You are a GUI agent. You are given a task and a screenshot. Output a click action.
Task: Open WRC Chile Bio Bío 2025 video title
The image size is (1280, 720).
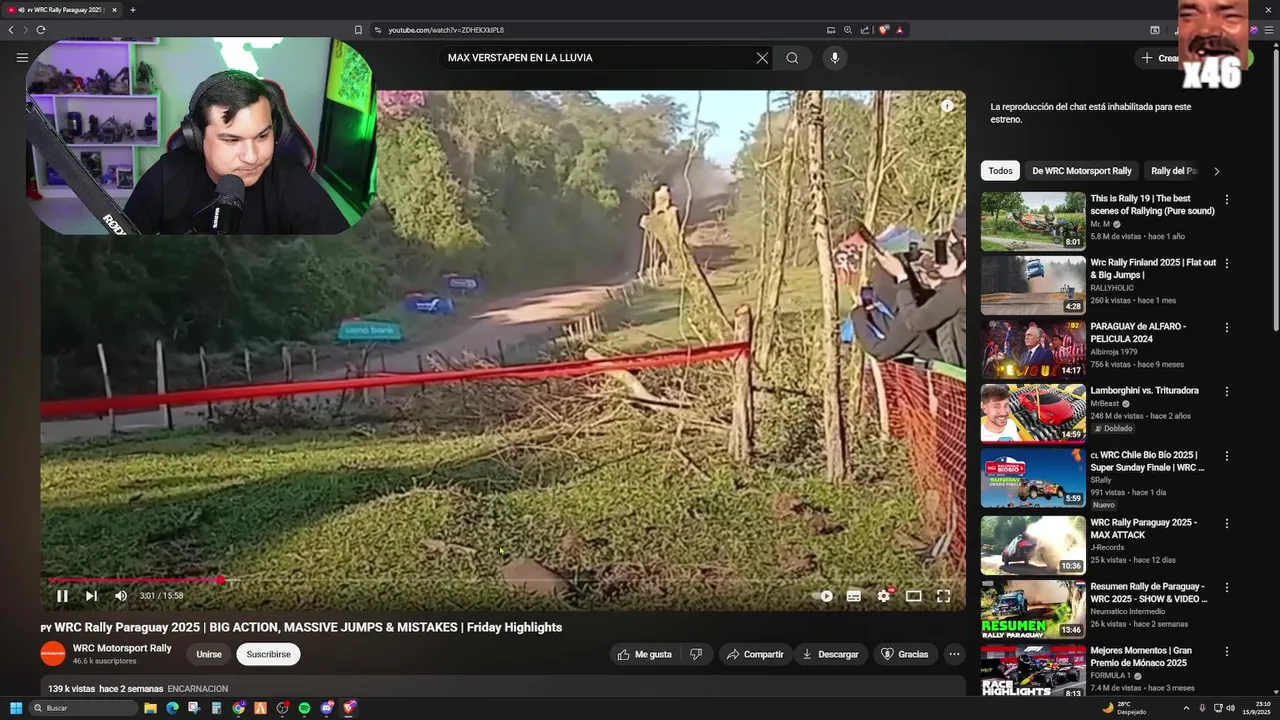point(1148,461)
